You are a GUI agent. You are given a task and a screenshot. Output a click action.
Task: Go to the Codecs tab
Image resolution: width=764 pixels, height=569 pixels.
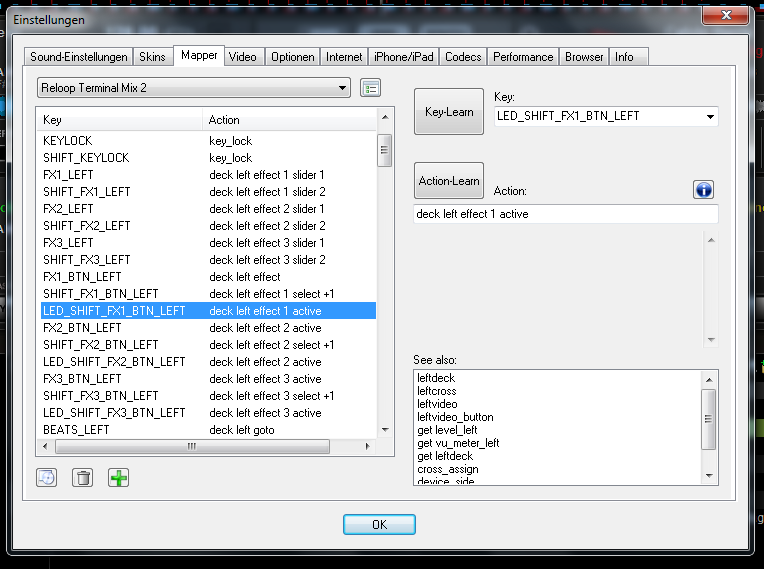coord(463,57)
